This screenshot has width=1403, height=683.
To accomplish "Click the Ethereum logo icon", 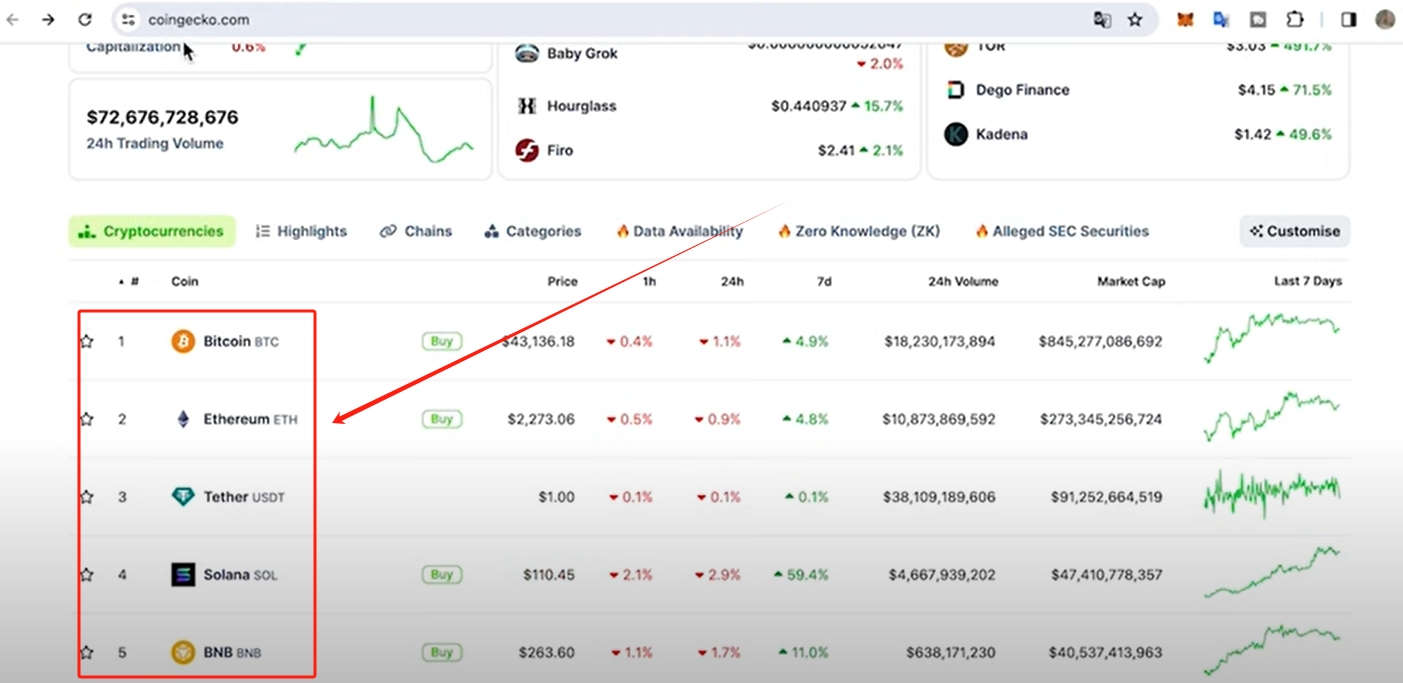I will click(x=183, y=419).
